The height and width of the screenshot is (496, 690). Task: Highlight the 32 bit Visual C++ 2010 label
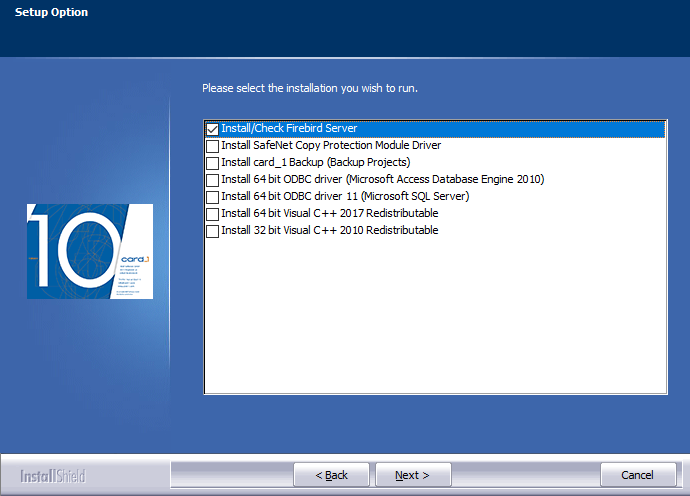click(x=329, y=231)
